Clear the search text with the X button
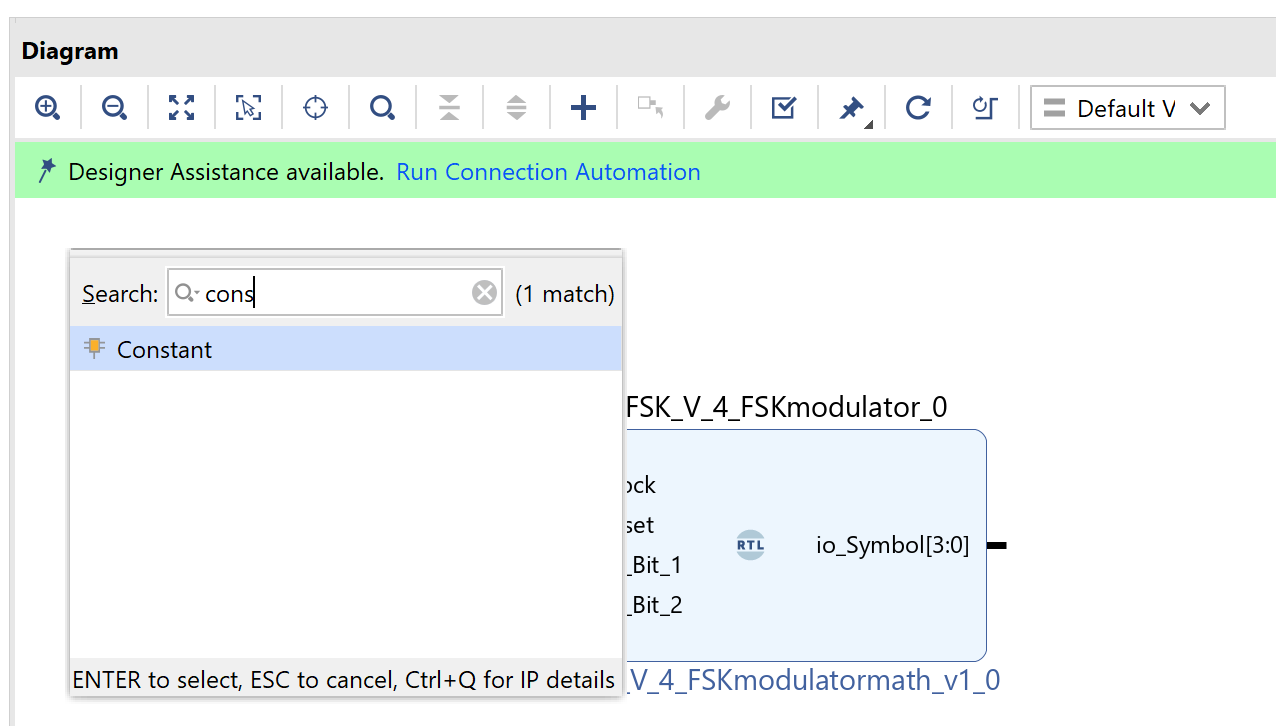The height and width of the screenshot is (726, 1276). point(484,293)
